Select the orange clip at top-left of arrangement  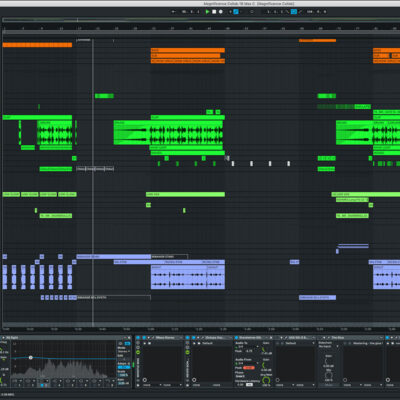pyautogui.click(x=37, y=45)
